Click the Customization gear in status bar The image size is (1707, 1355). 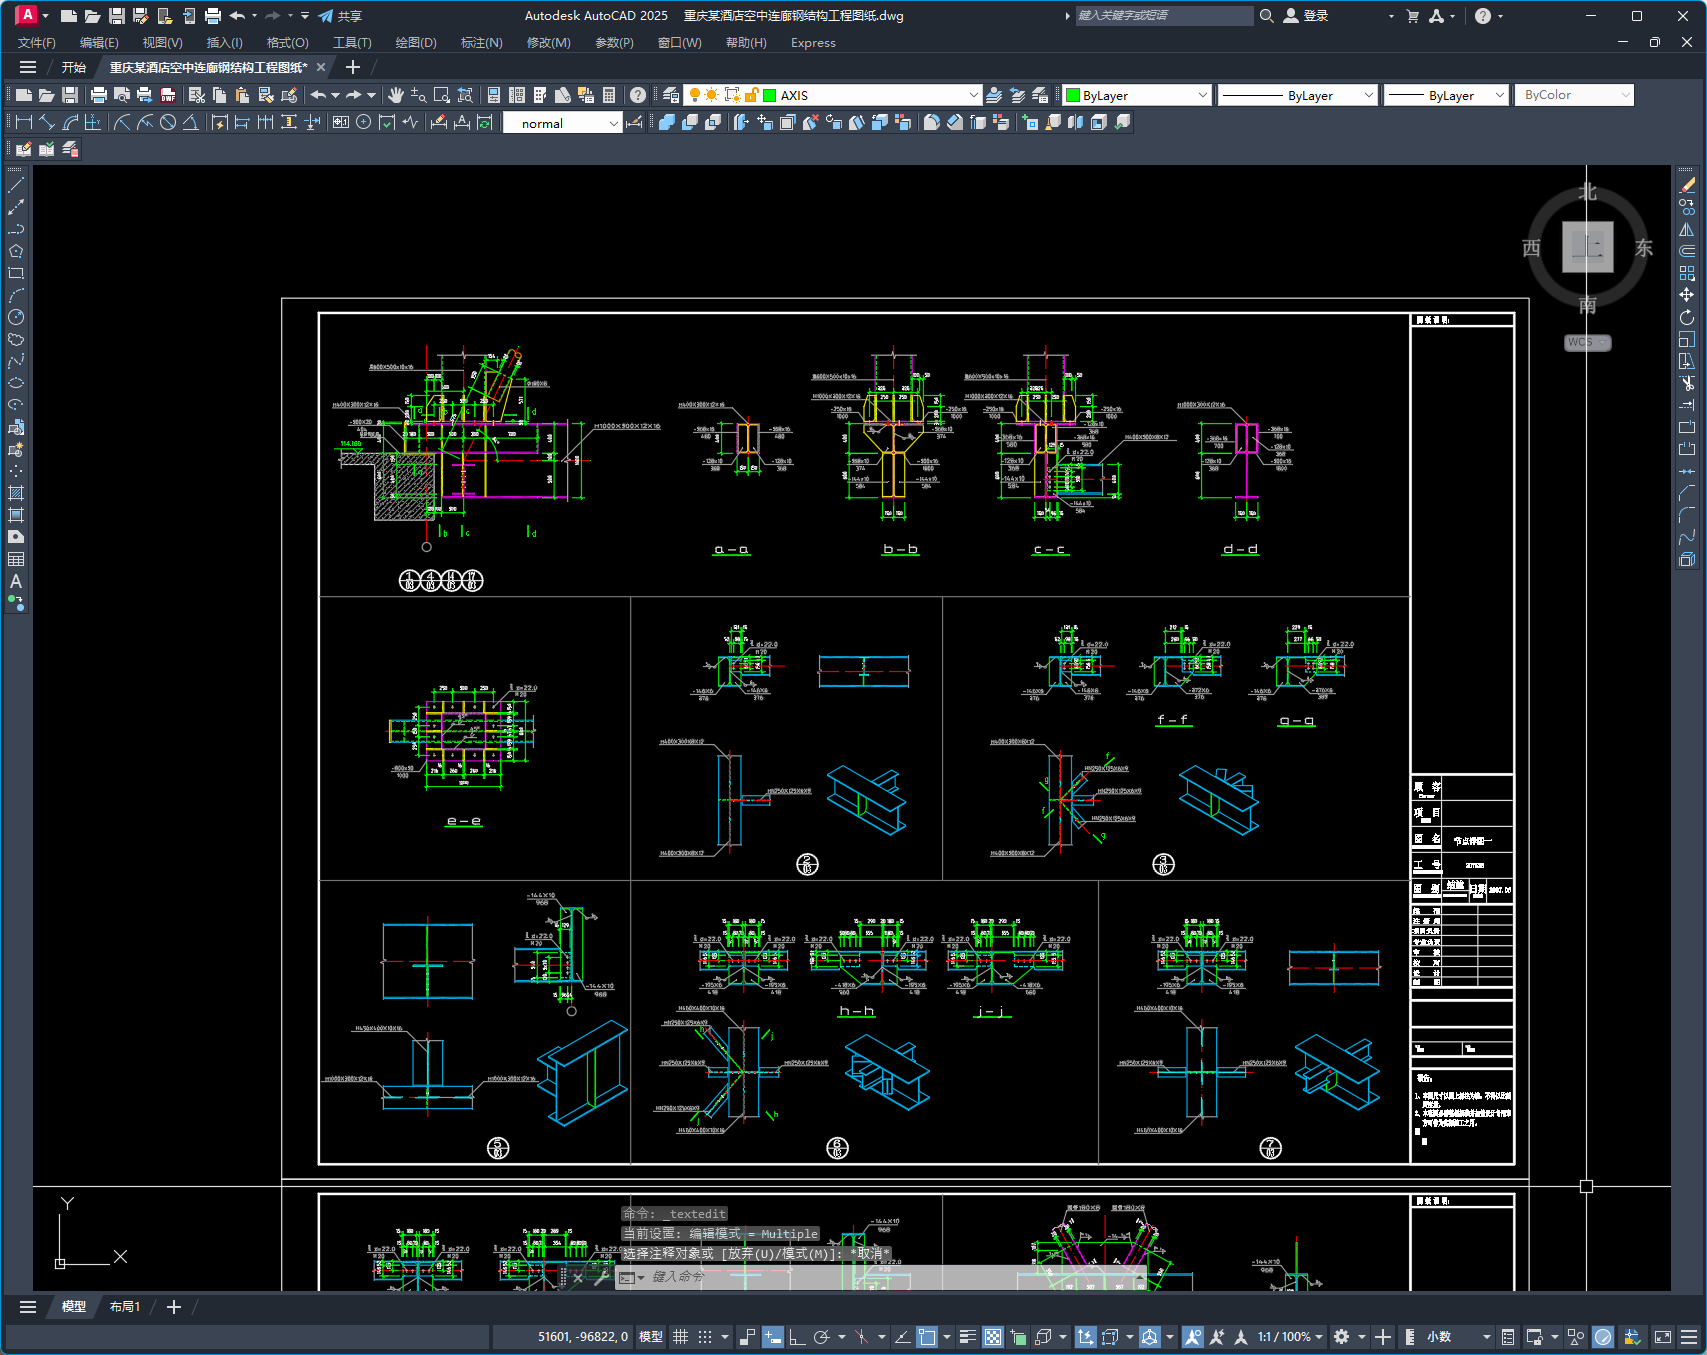(1342, 1337)
